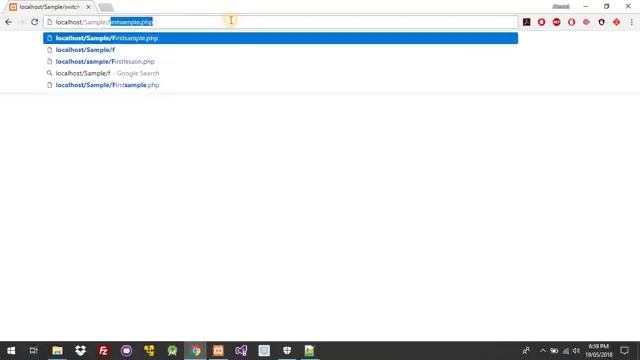This screenshot has height=360, width=640.
Task: Open XAMPP from the taskbar
Action: (x=218, y=351)
